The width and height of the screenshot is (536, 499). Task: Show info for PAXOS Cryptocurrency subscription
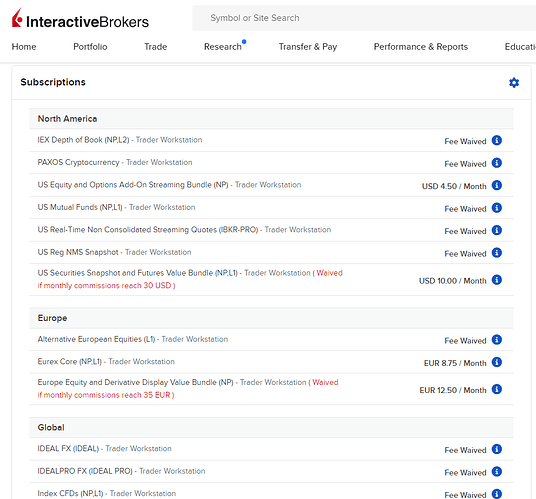tap(497, 163)
